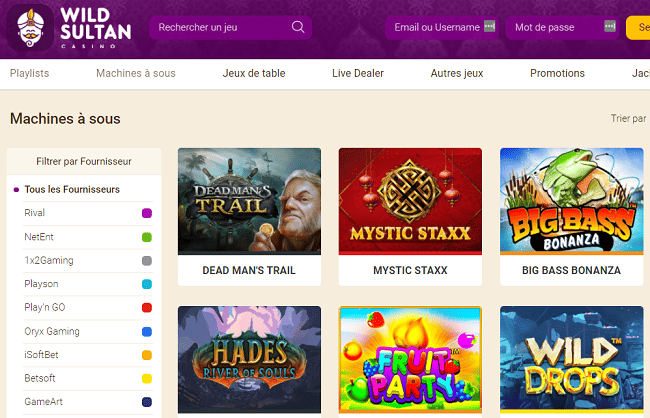Viewport: 650px width, 418px height.
Task: Open Big Bass Bonanza game thumbnail
Action: [x=572, y=201]
